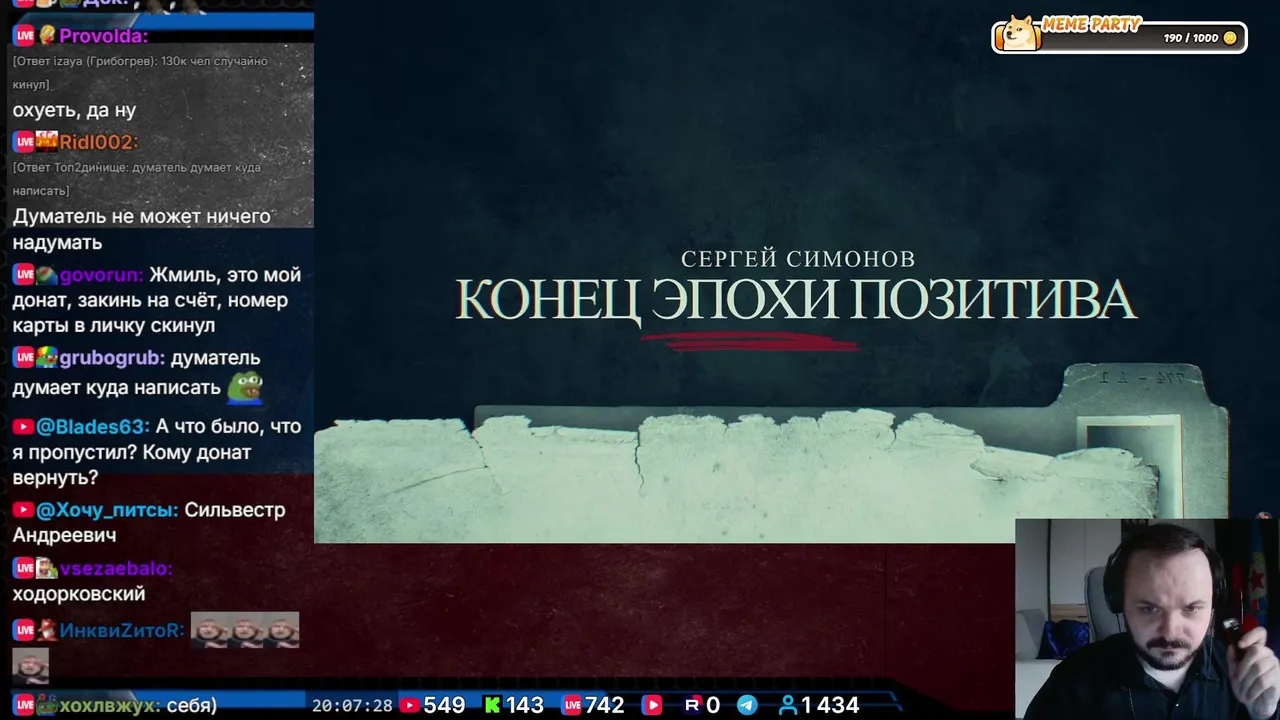Click the message 'Думатель не может ничего надумать'
Image resolution: width=1280 pixels, height=720 pixels.
point(142,229)
